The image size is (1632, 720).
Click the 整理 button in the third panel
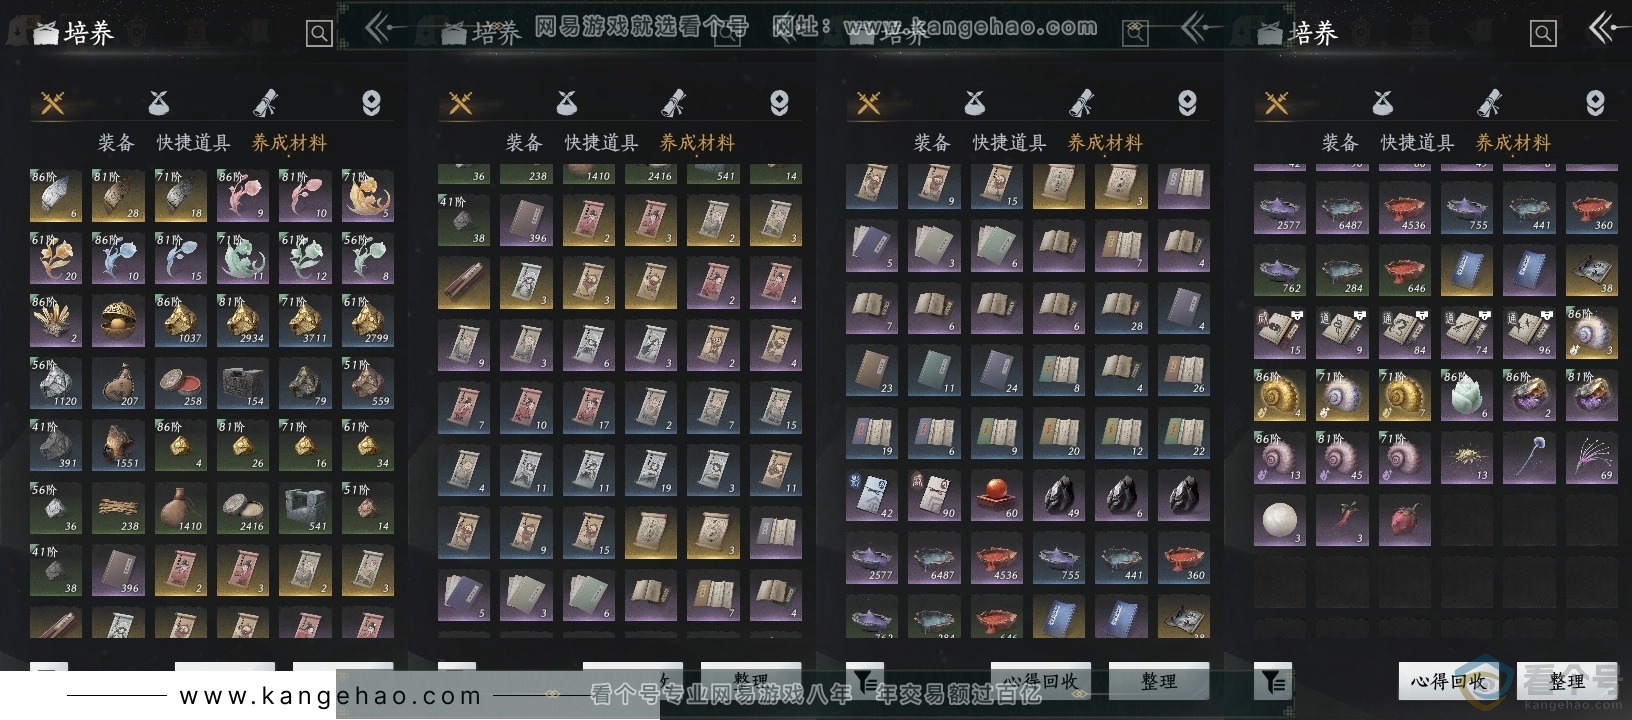click(1159, 681)
